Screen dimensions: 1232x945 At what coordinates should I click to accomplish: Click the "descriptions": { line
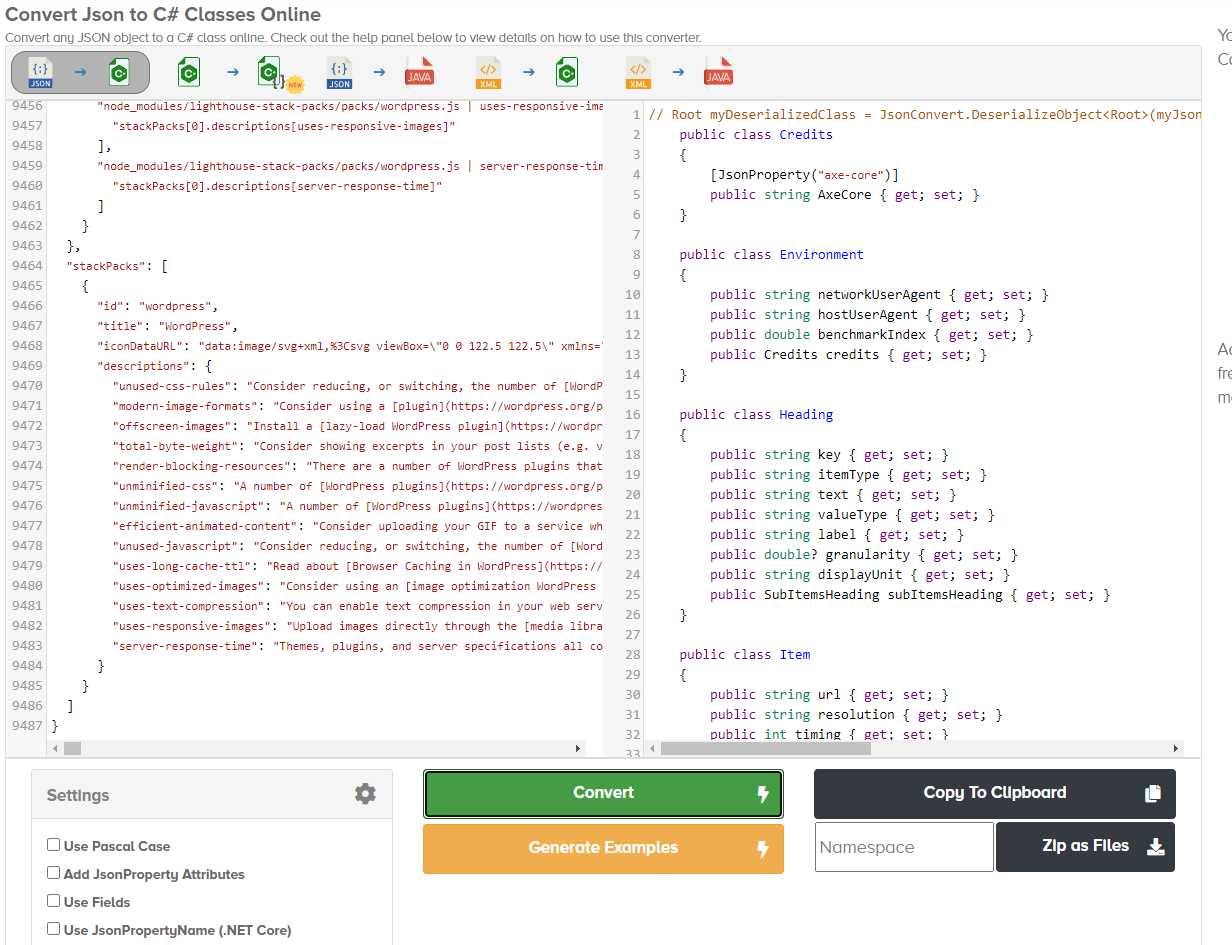coord(154,366)
